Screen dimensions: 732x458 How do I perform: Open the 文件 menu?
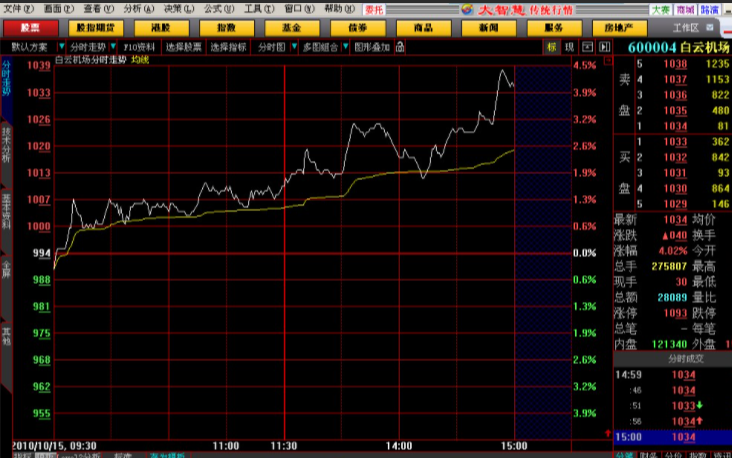[18, 8]
